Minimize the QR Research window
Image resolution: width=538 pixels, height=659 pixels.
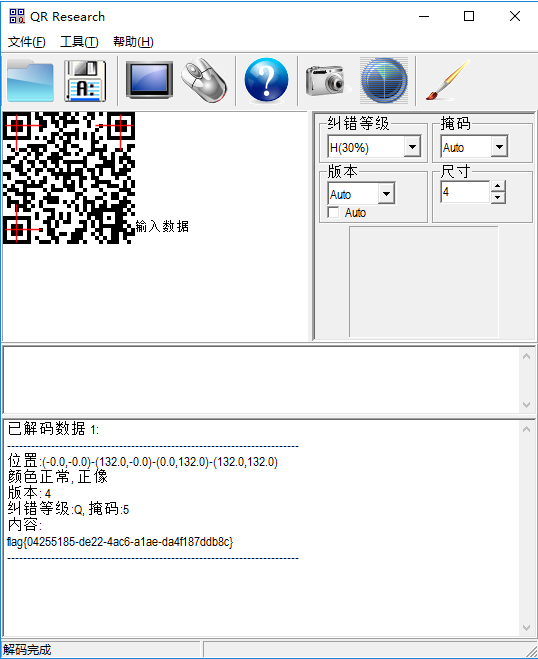coord(424,16)
